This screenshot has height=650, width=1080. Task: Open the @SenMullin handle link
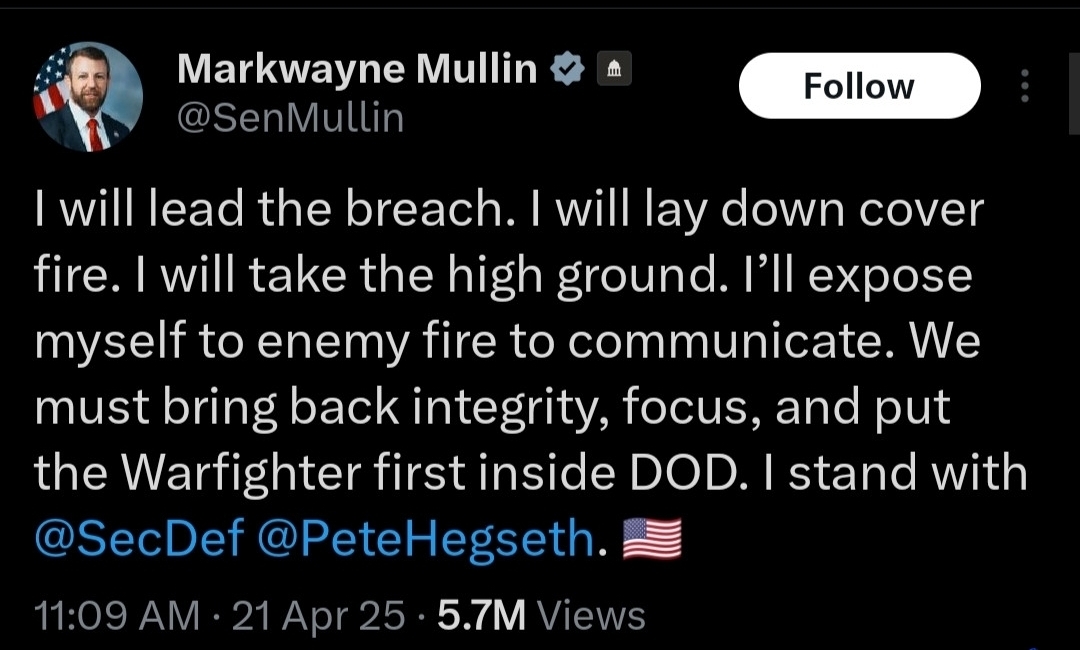[x=290, y=119]
